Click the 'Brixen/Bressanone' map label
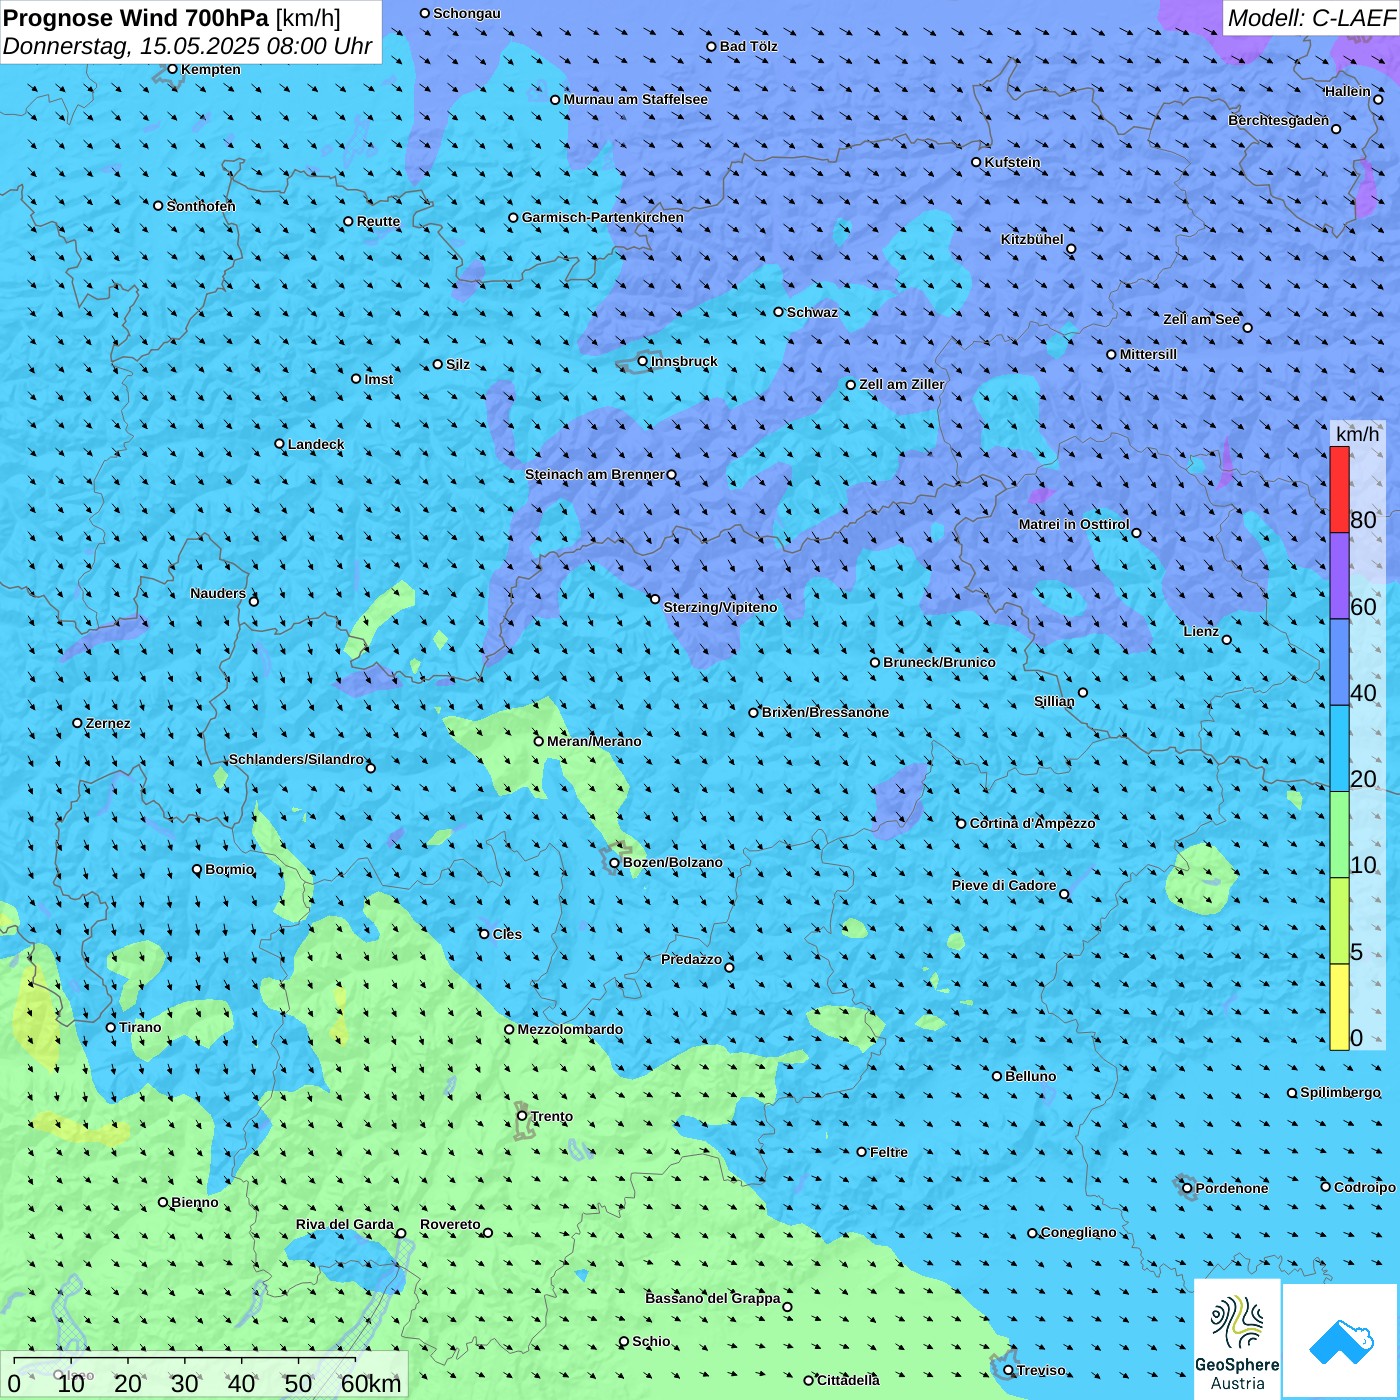 (825, 712)
